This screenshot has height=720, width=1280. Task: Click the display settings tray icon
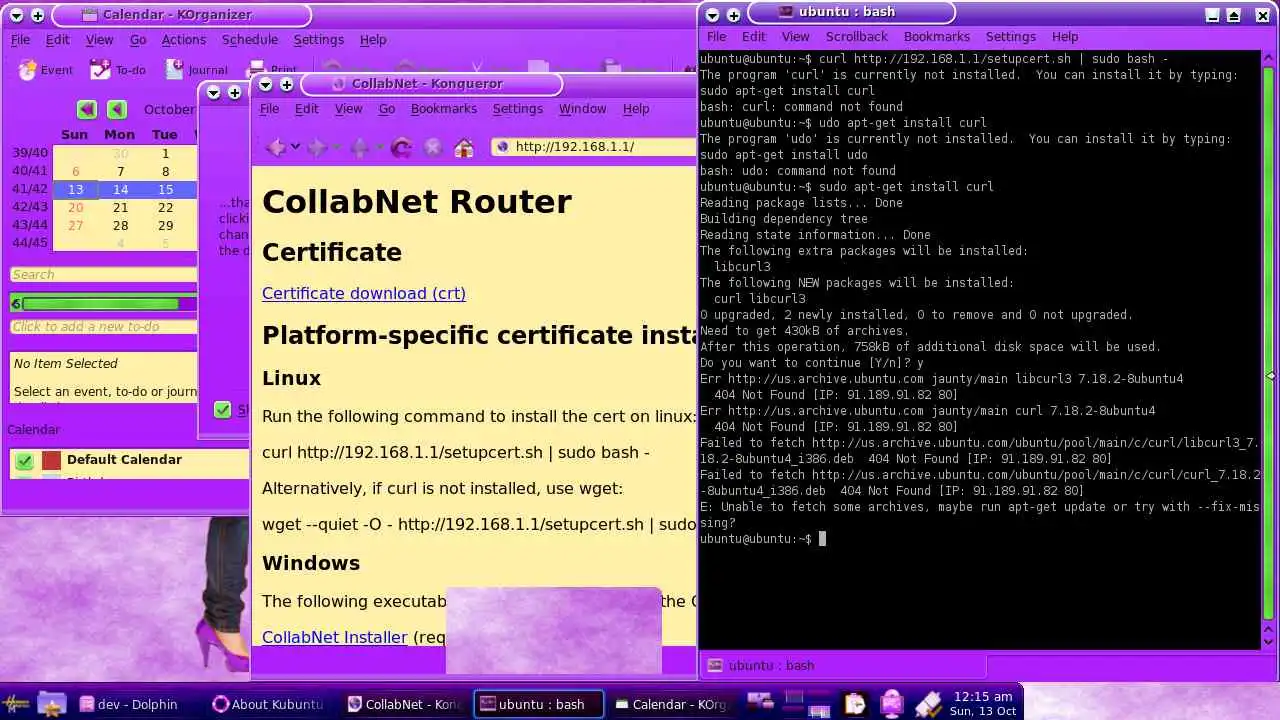click(760, 700)
